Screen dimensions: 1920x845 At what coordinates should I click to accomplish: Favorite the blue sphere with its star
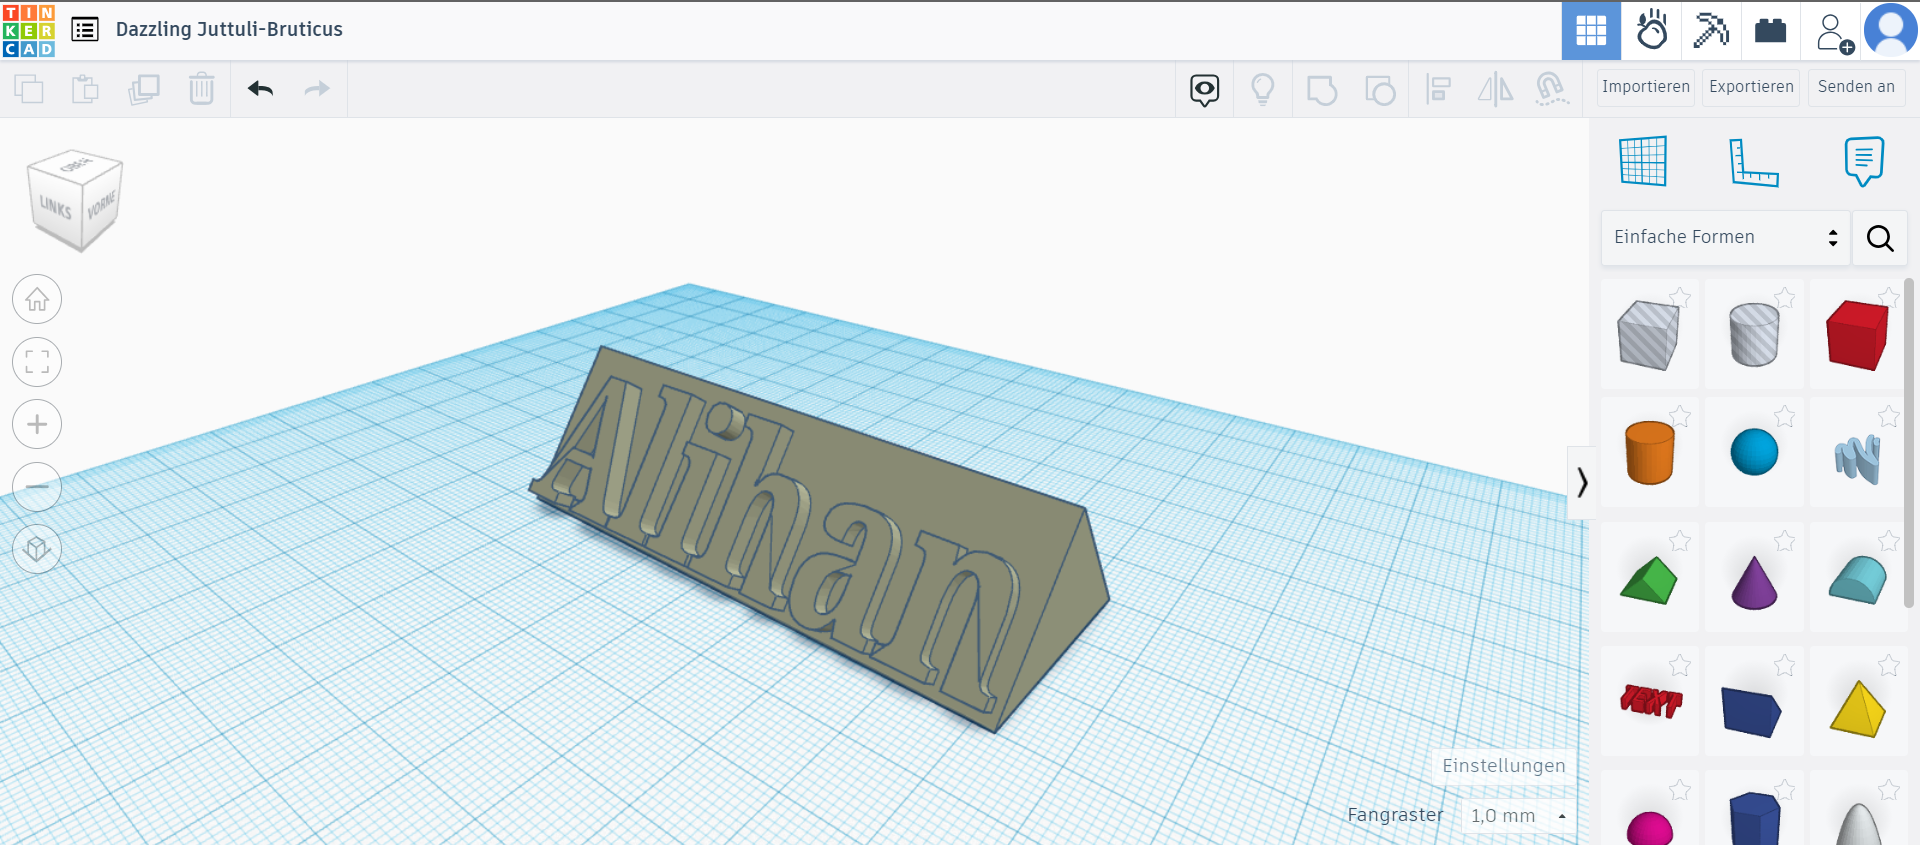[x=1785, y=416]
